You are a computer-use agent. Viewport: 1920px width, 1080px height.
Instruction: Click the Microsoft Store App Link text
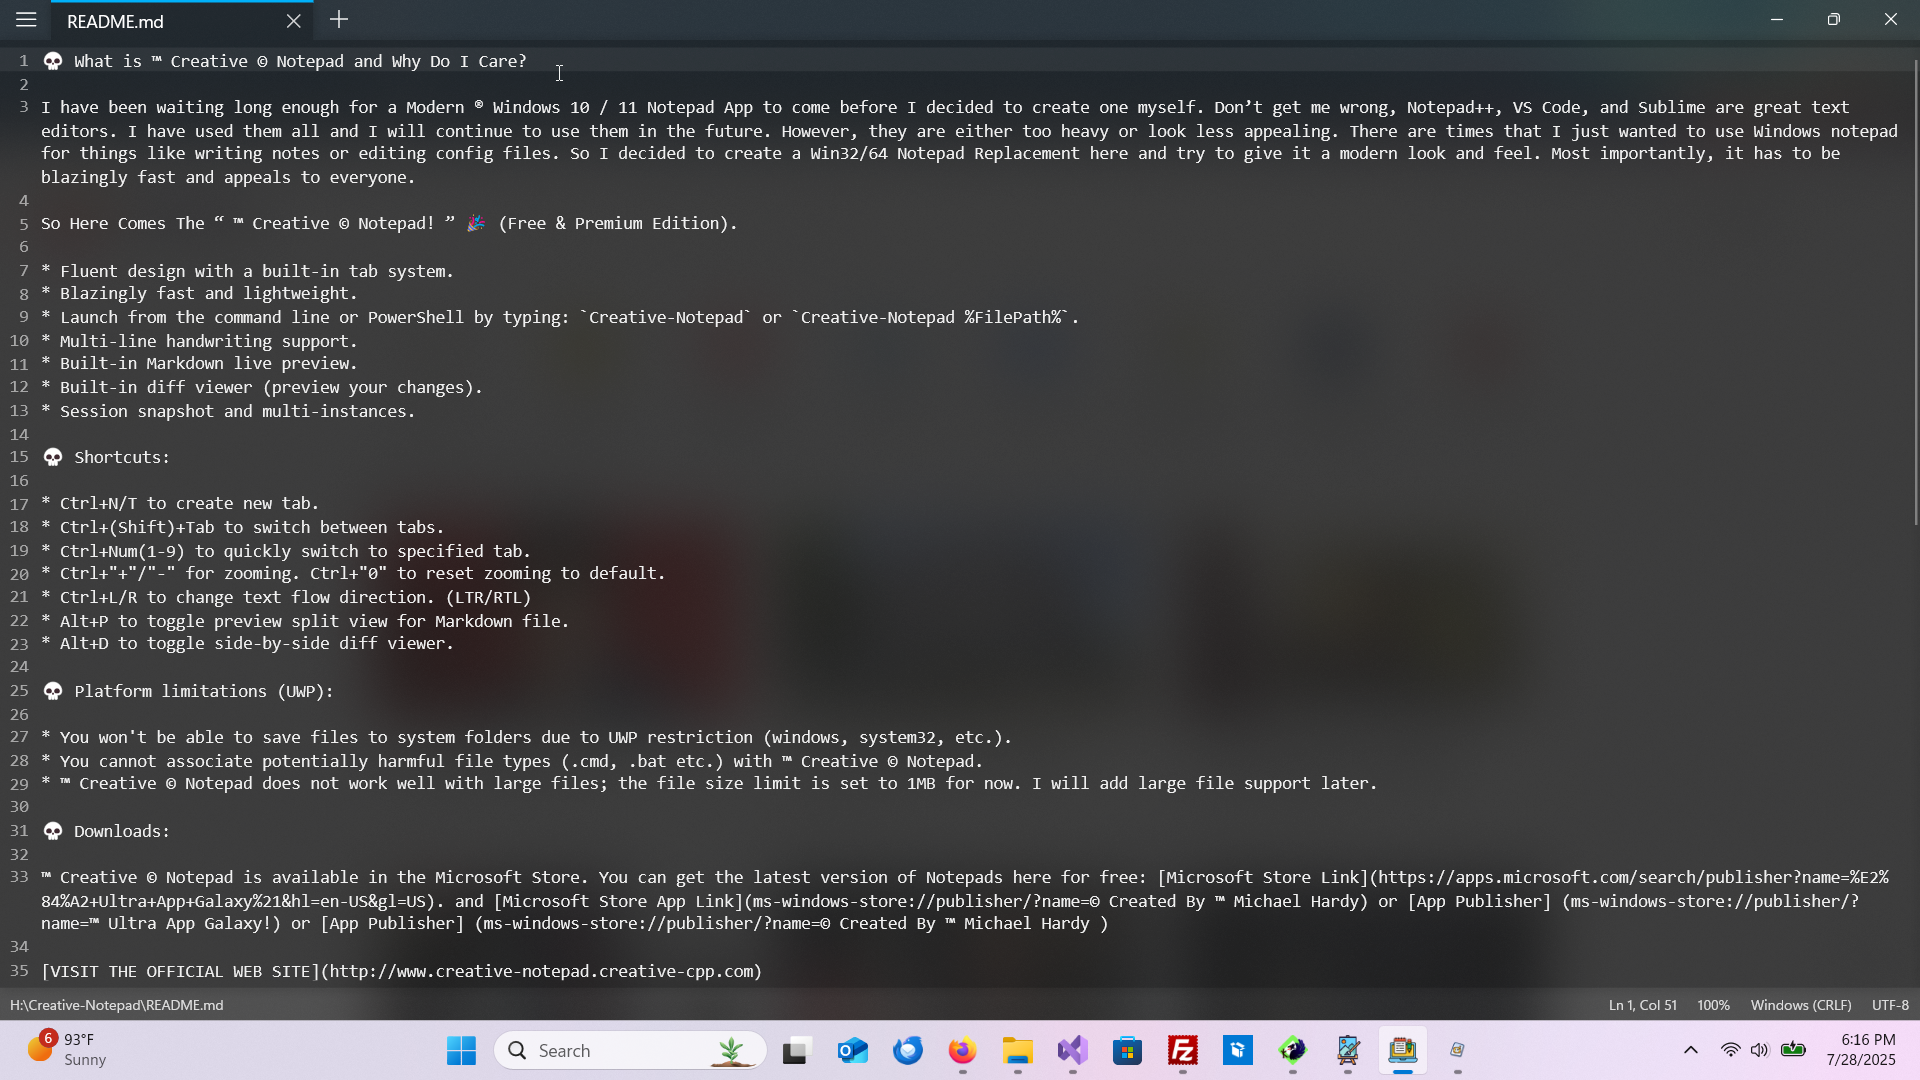[x=619, y=902]
